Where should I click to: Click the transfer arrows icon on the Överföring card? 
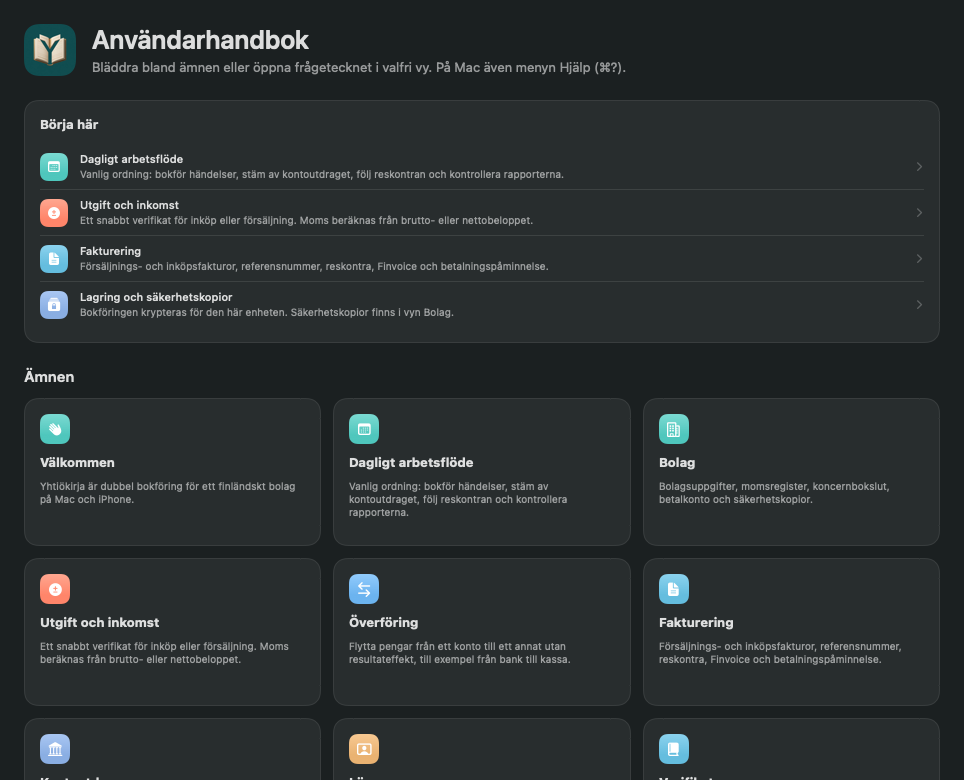pos(364,589)
